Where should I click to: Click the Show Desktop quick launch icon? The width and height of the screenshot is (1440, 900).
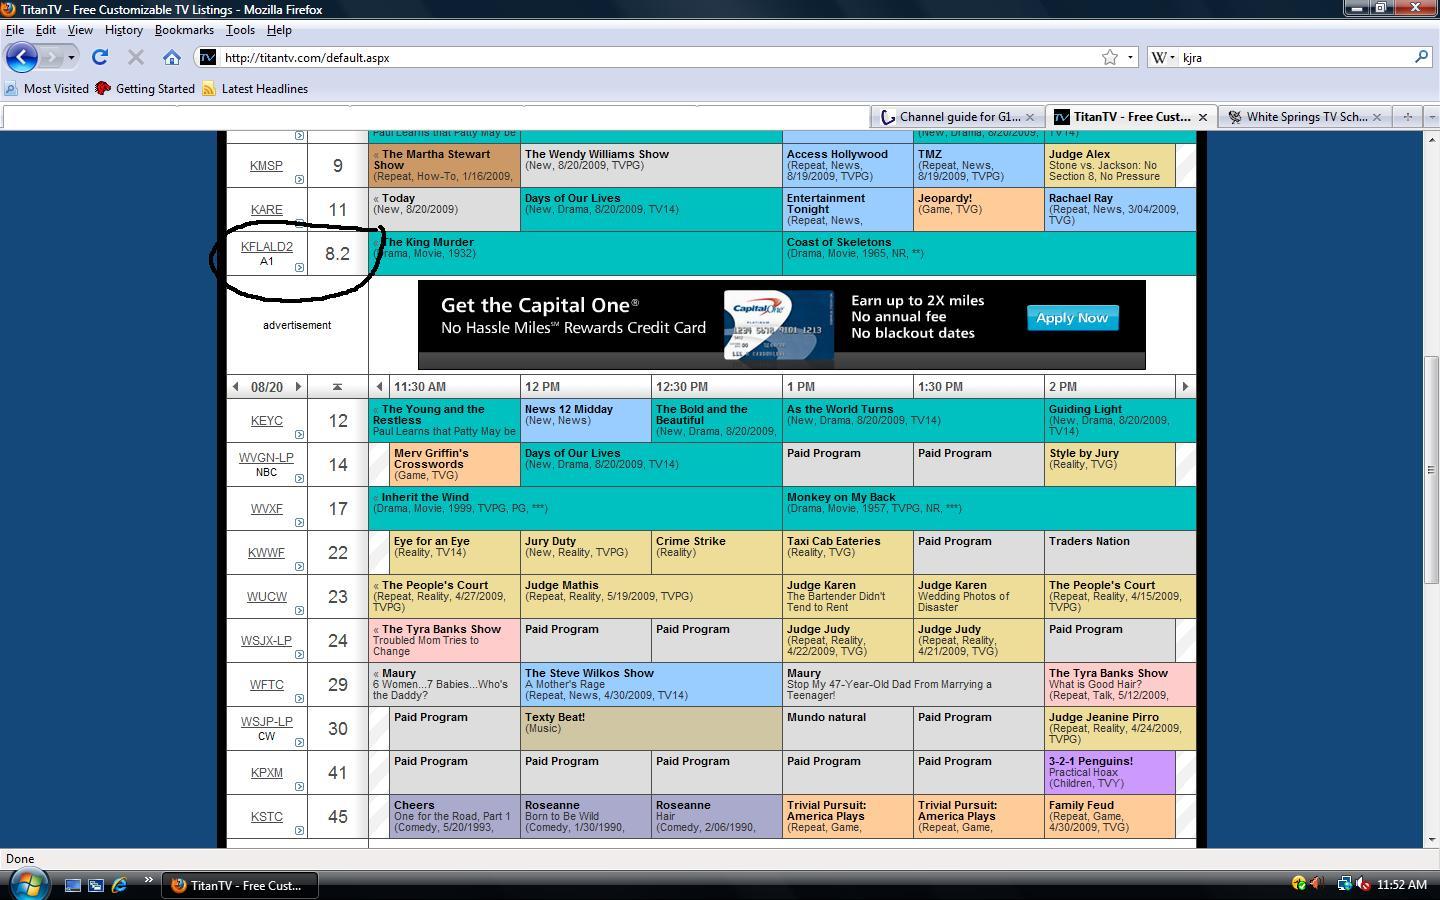(x=73, y=885)
